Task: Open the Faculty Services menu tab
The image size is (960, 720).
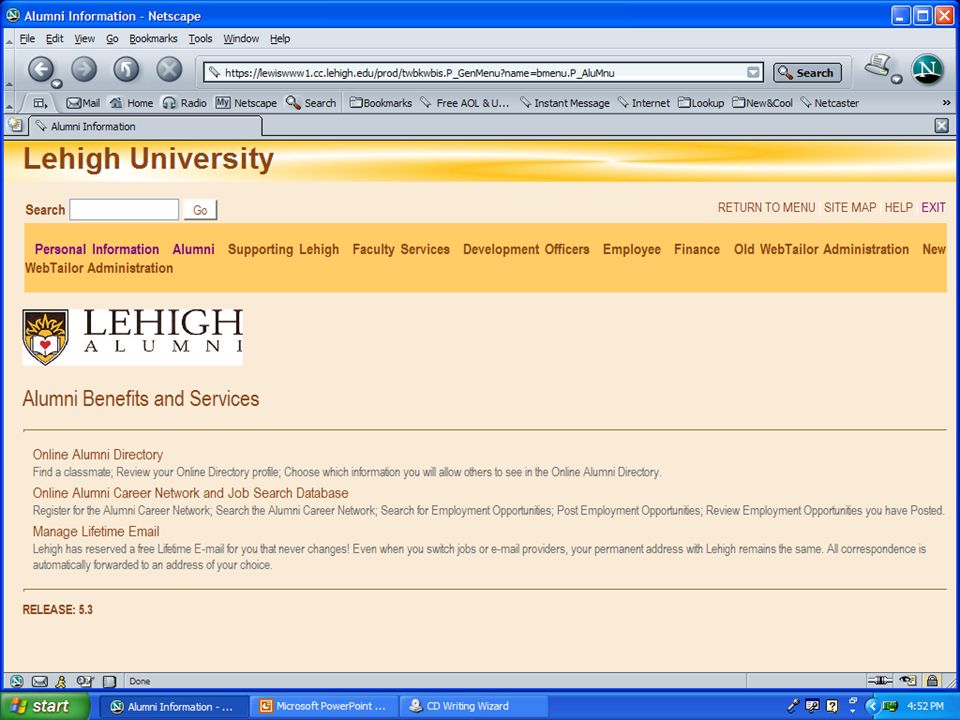Action: pyautogui.click(x=401, y=249)
